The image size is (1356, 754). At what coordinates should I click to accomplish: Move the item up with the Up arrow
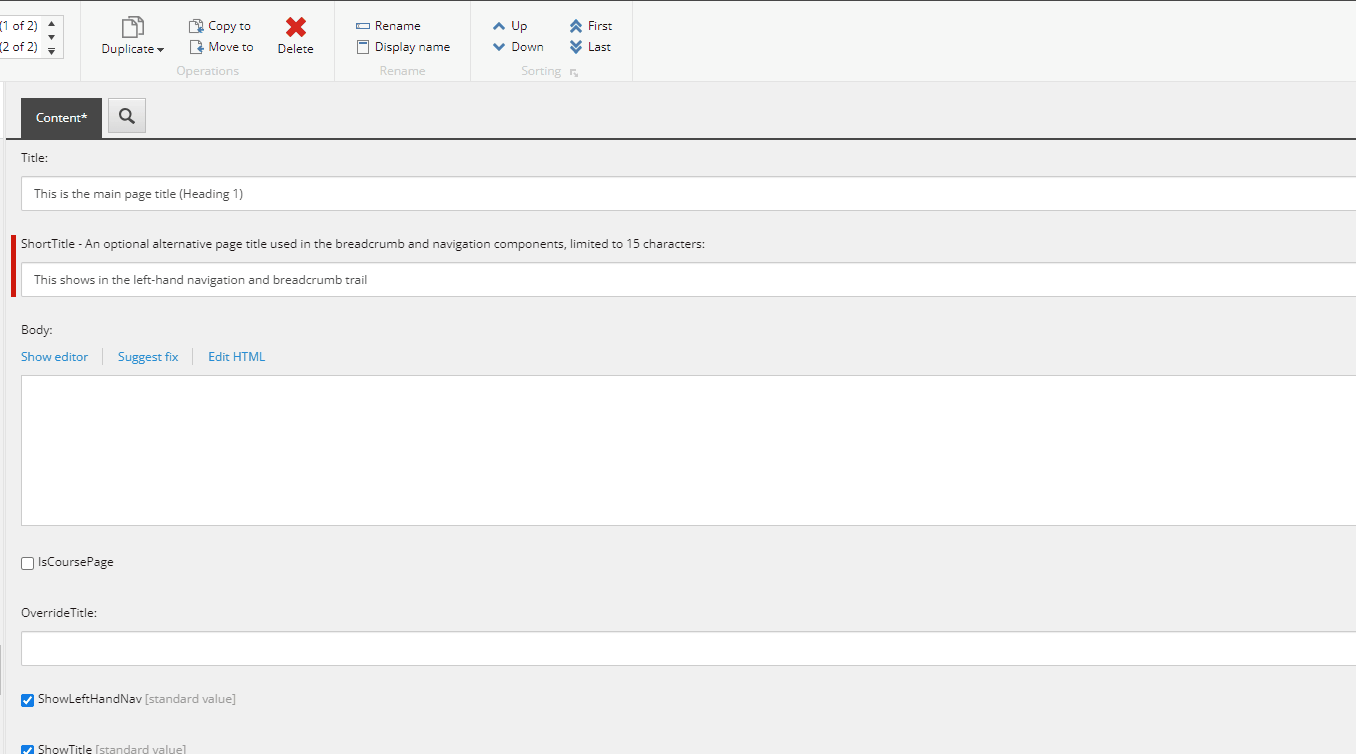500,25
